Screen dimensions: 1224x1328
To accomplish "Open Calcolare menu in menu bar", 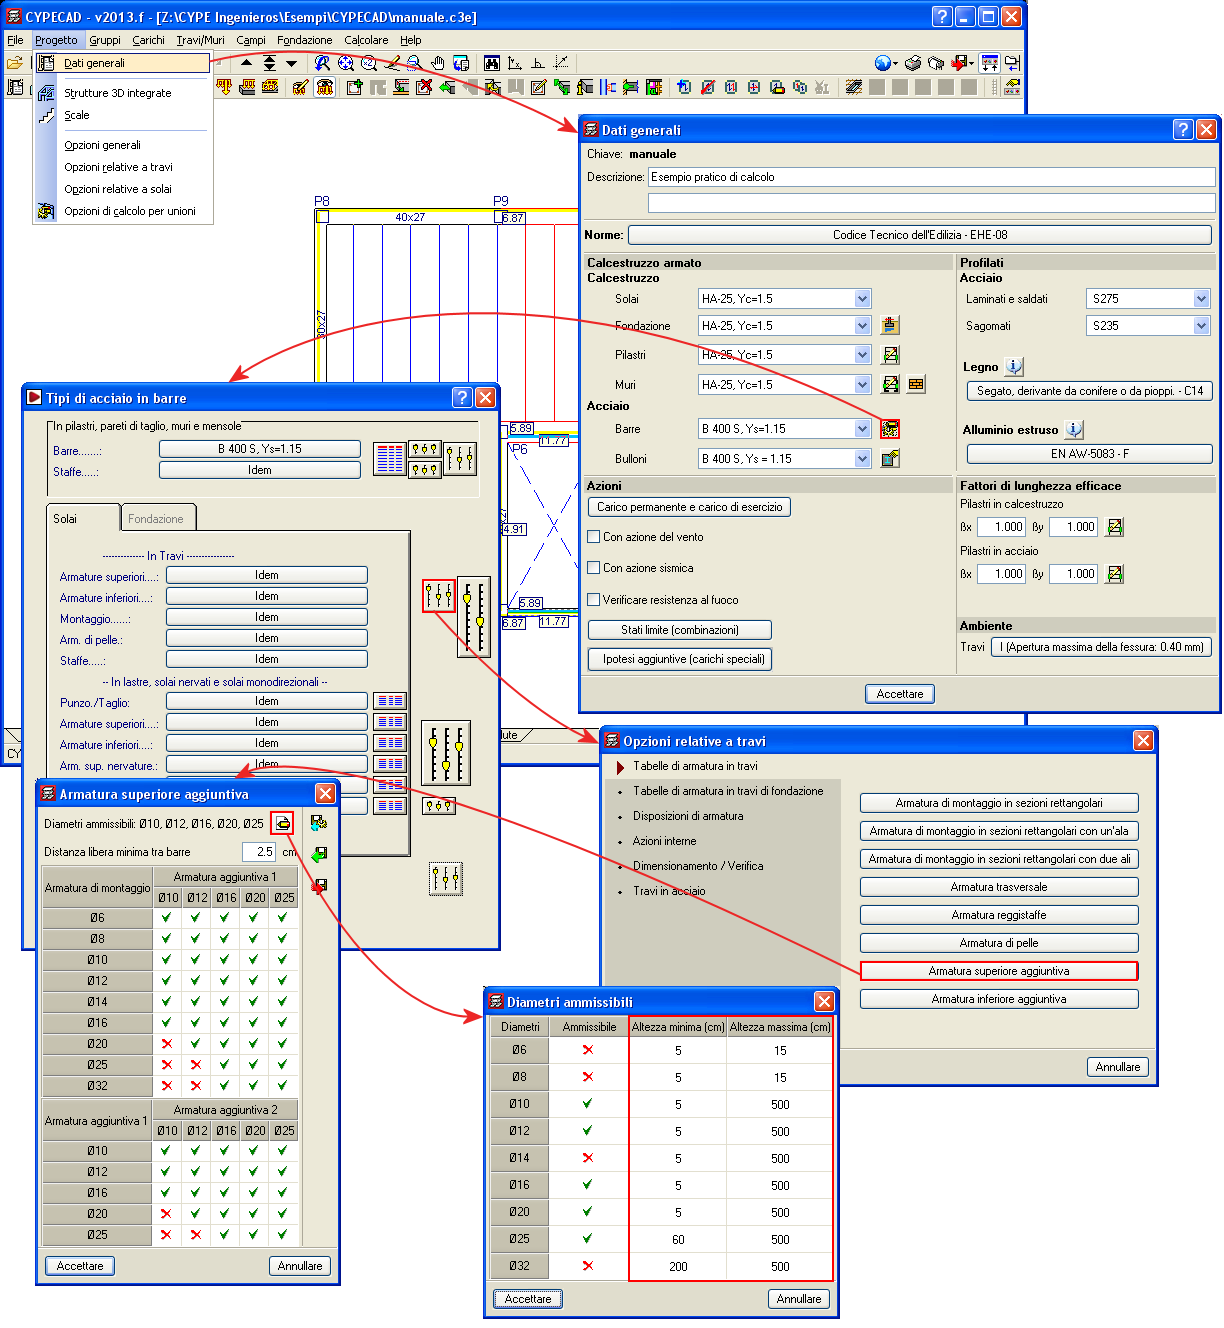I will coord(366,40).
